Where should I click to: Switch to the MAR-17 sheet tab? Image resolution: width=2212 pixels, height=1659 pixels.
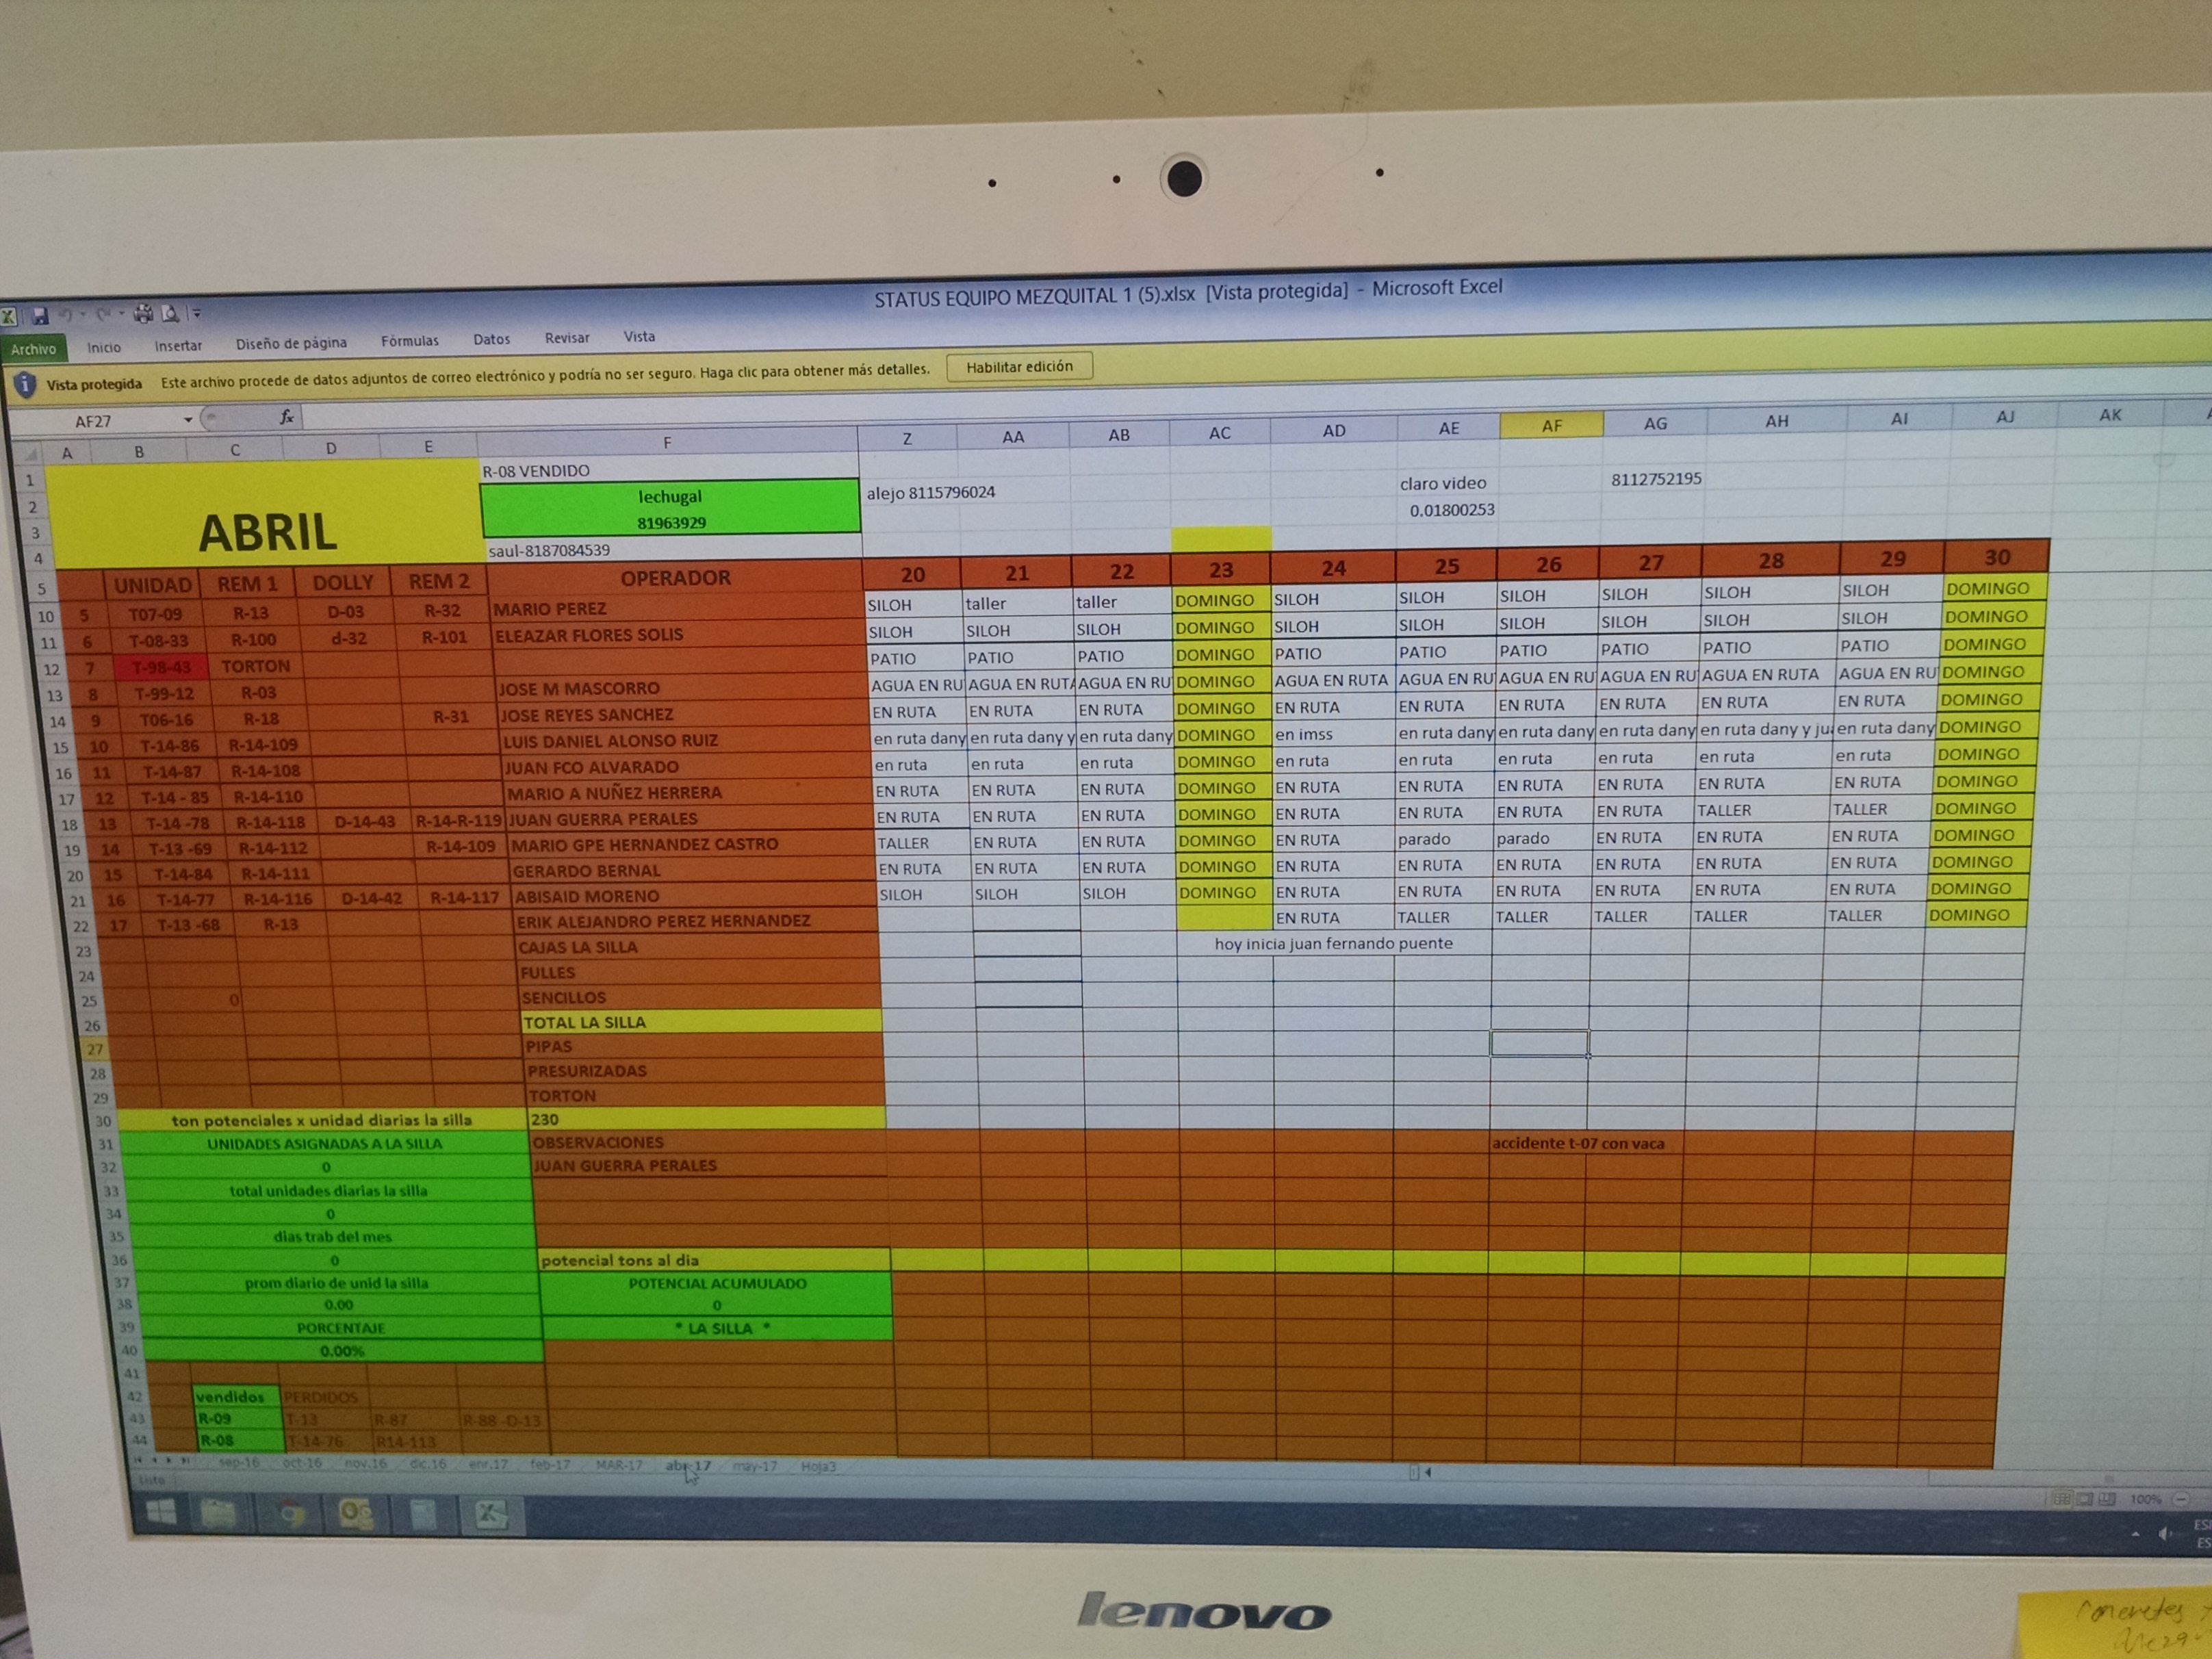click(619, 1465)
